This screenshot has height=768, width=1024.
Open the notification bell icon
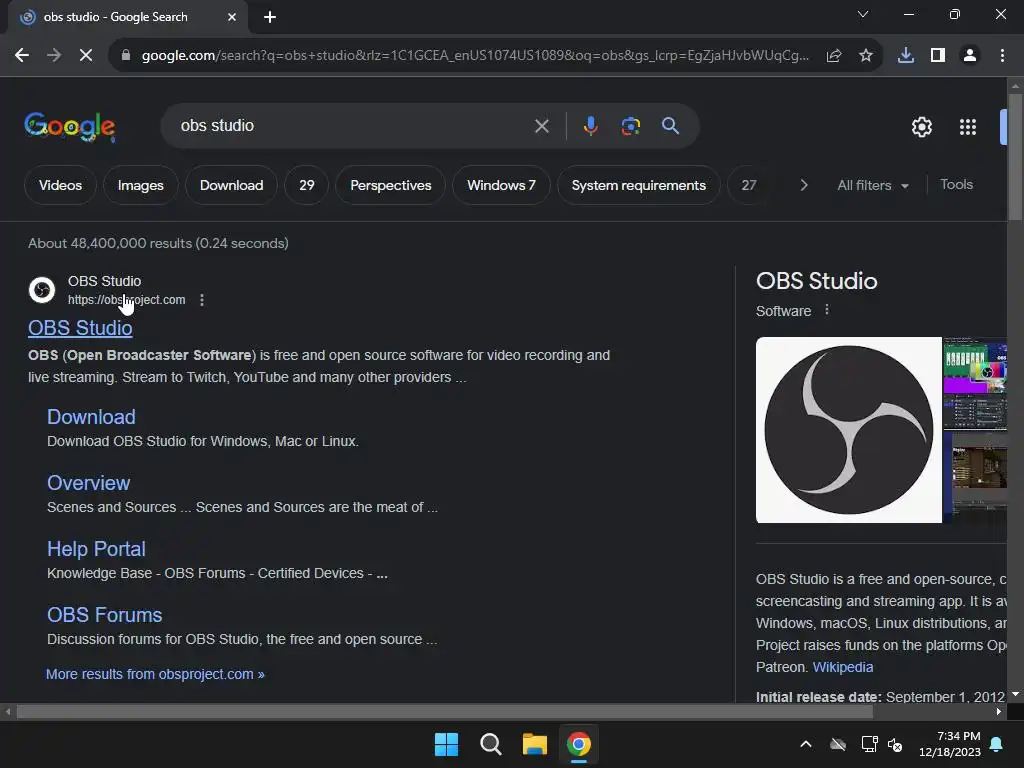click(997, 744)
